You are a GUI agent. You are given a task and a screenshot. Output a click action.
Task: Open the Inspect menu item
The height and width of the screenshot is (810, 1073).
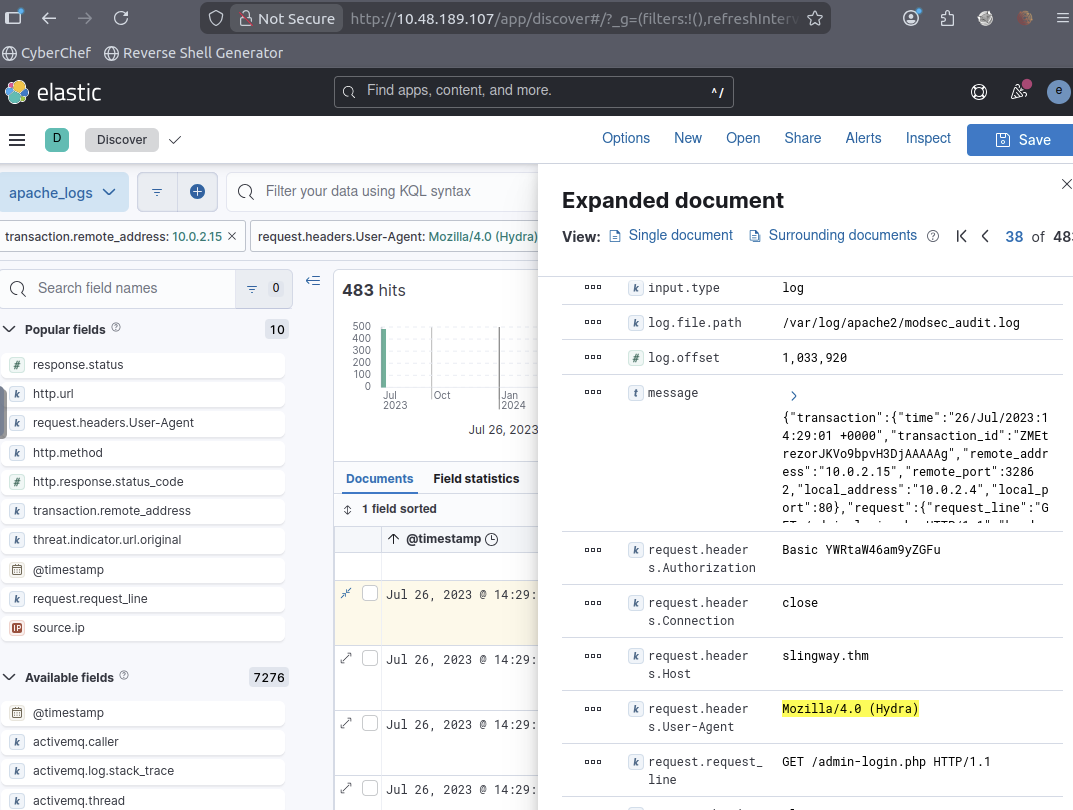[928, 138]
